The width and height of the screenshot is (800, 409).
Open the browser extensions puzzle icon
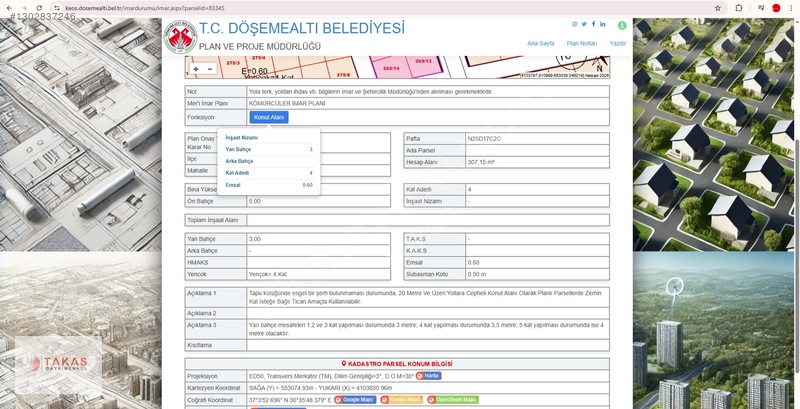(738, 8)
